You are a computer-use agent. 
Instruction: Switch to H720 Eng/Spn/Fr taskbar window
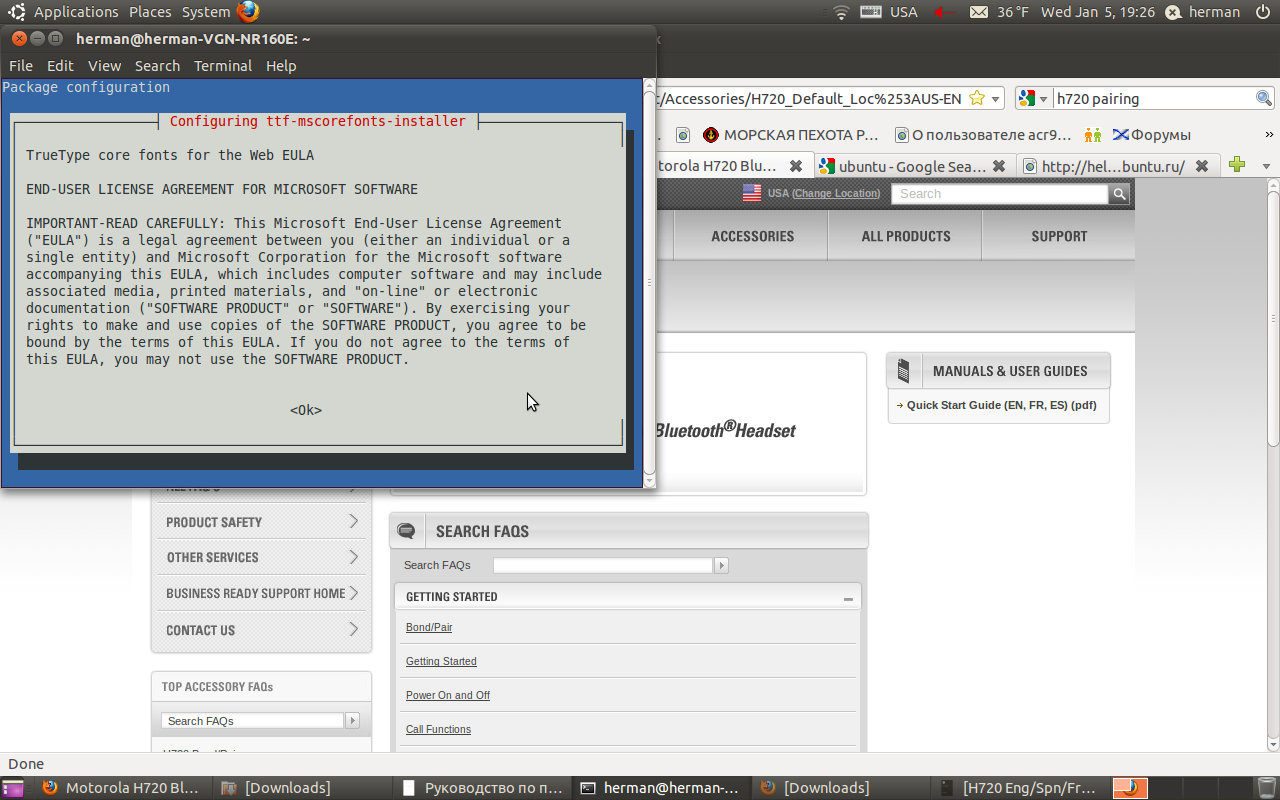[x=1021, y=788]
